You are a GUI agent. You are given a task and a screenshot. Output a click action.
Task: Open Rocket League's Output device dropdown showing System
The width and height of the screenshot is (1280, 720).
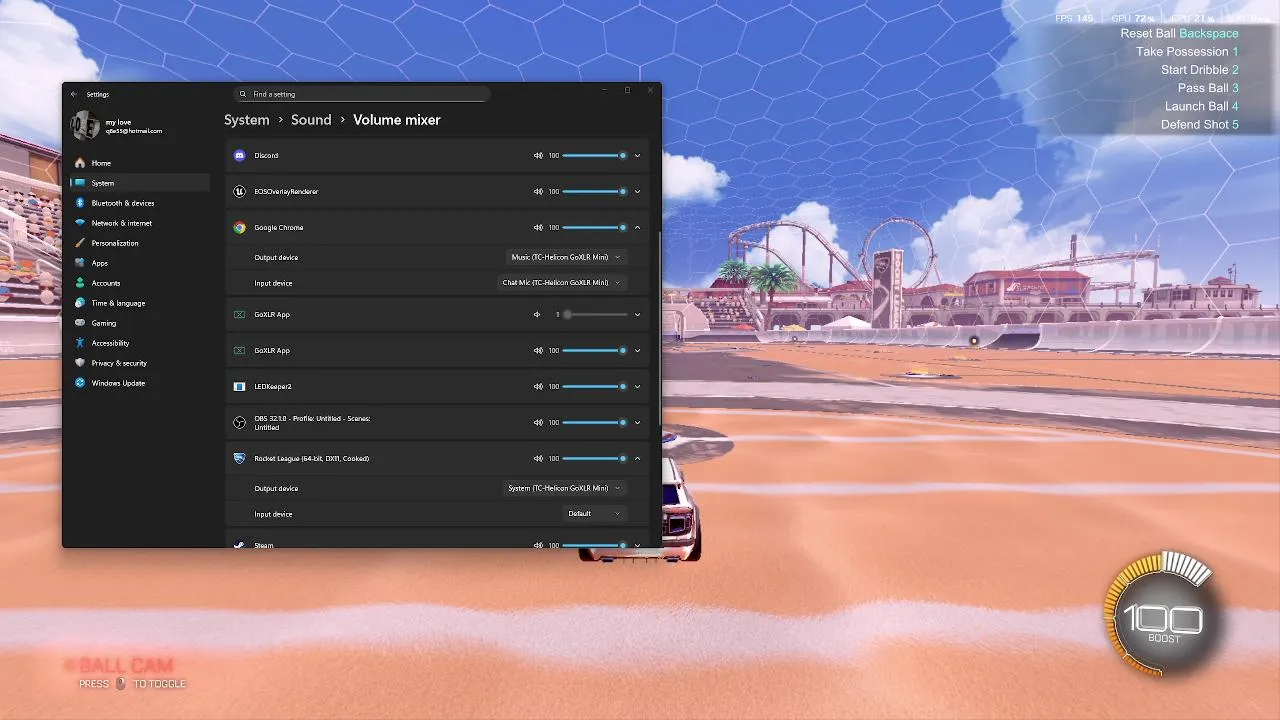pyautogui.click(x=565, y=488)
